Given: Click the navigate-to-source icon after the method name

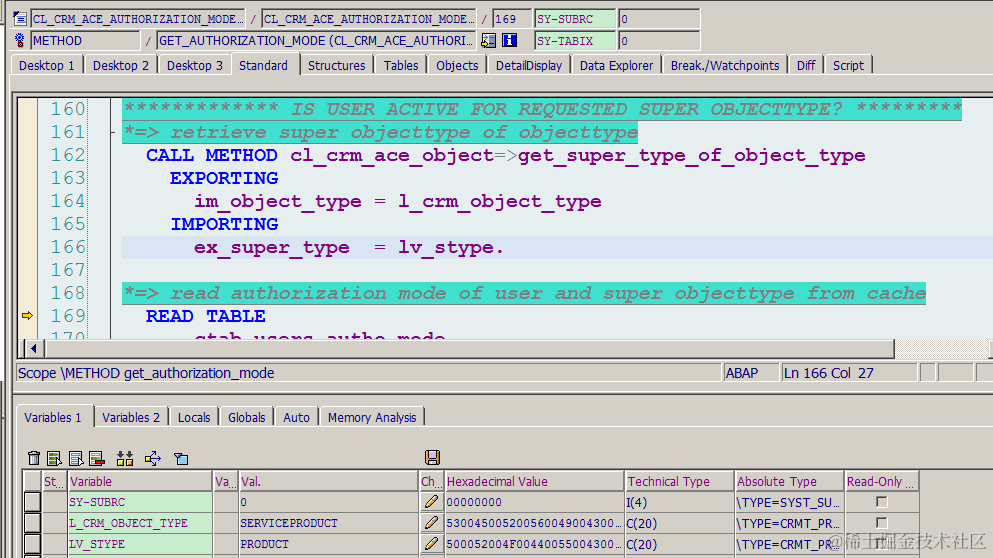Looking at the screenshot, I should click(x=488, y=41).
